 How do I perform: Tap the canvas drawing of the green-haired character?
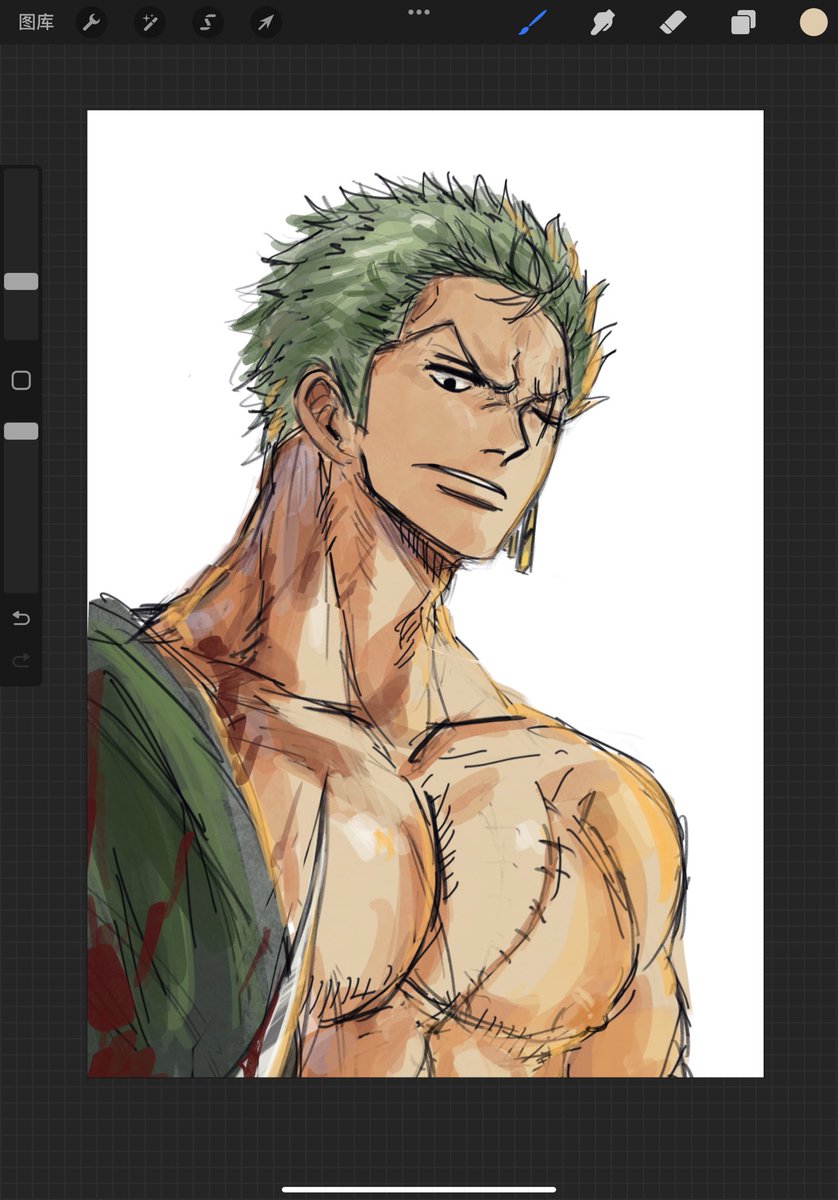click(x=425, y=593)
